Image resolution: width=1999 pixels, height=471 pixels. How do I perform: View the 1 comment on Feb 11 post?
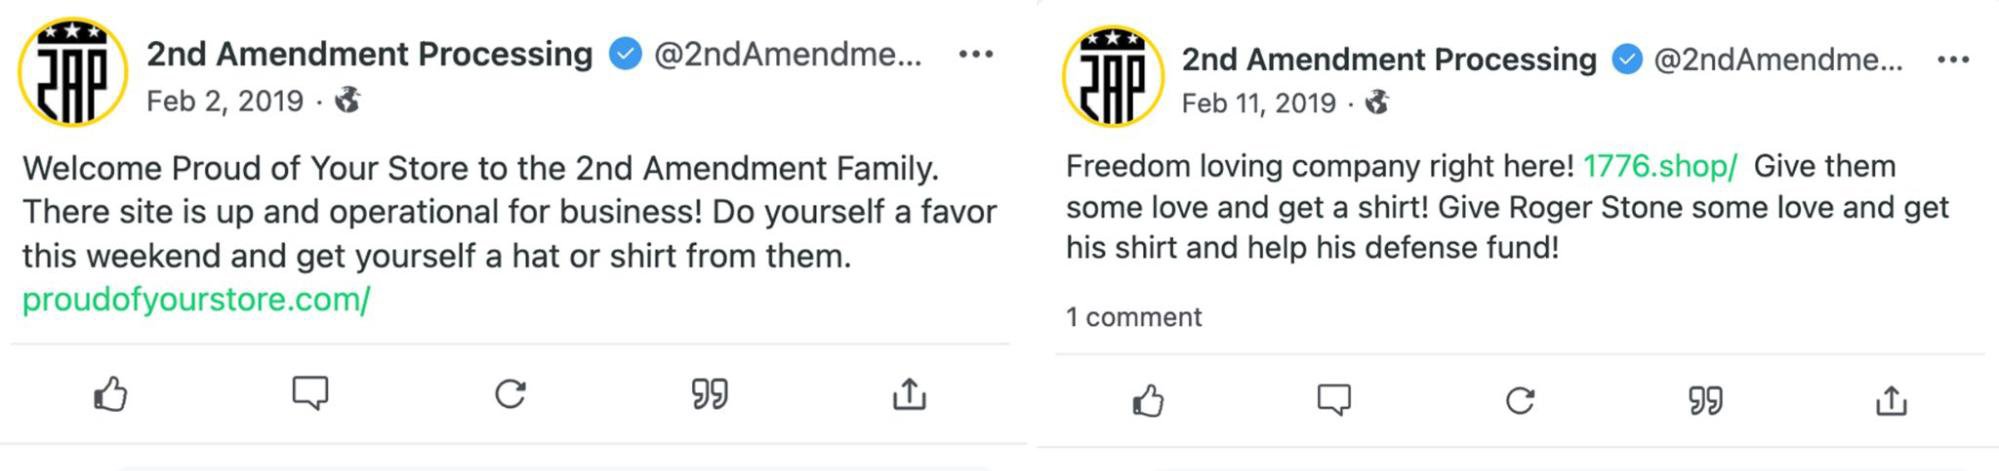[x=1133, y=317]
